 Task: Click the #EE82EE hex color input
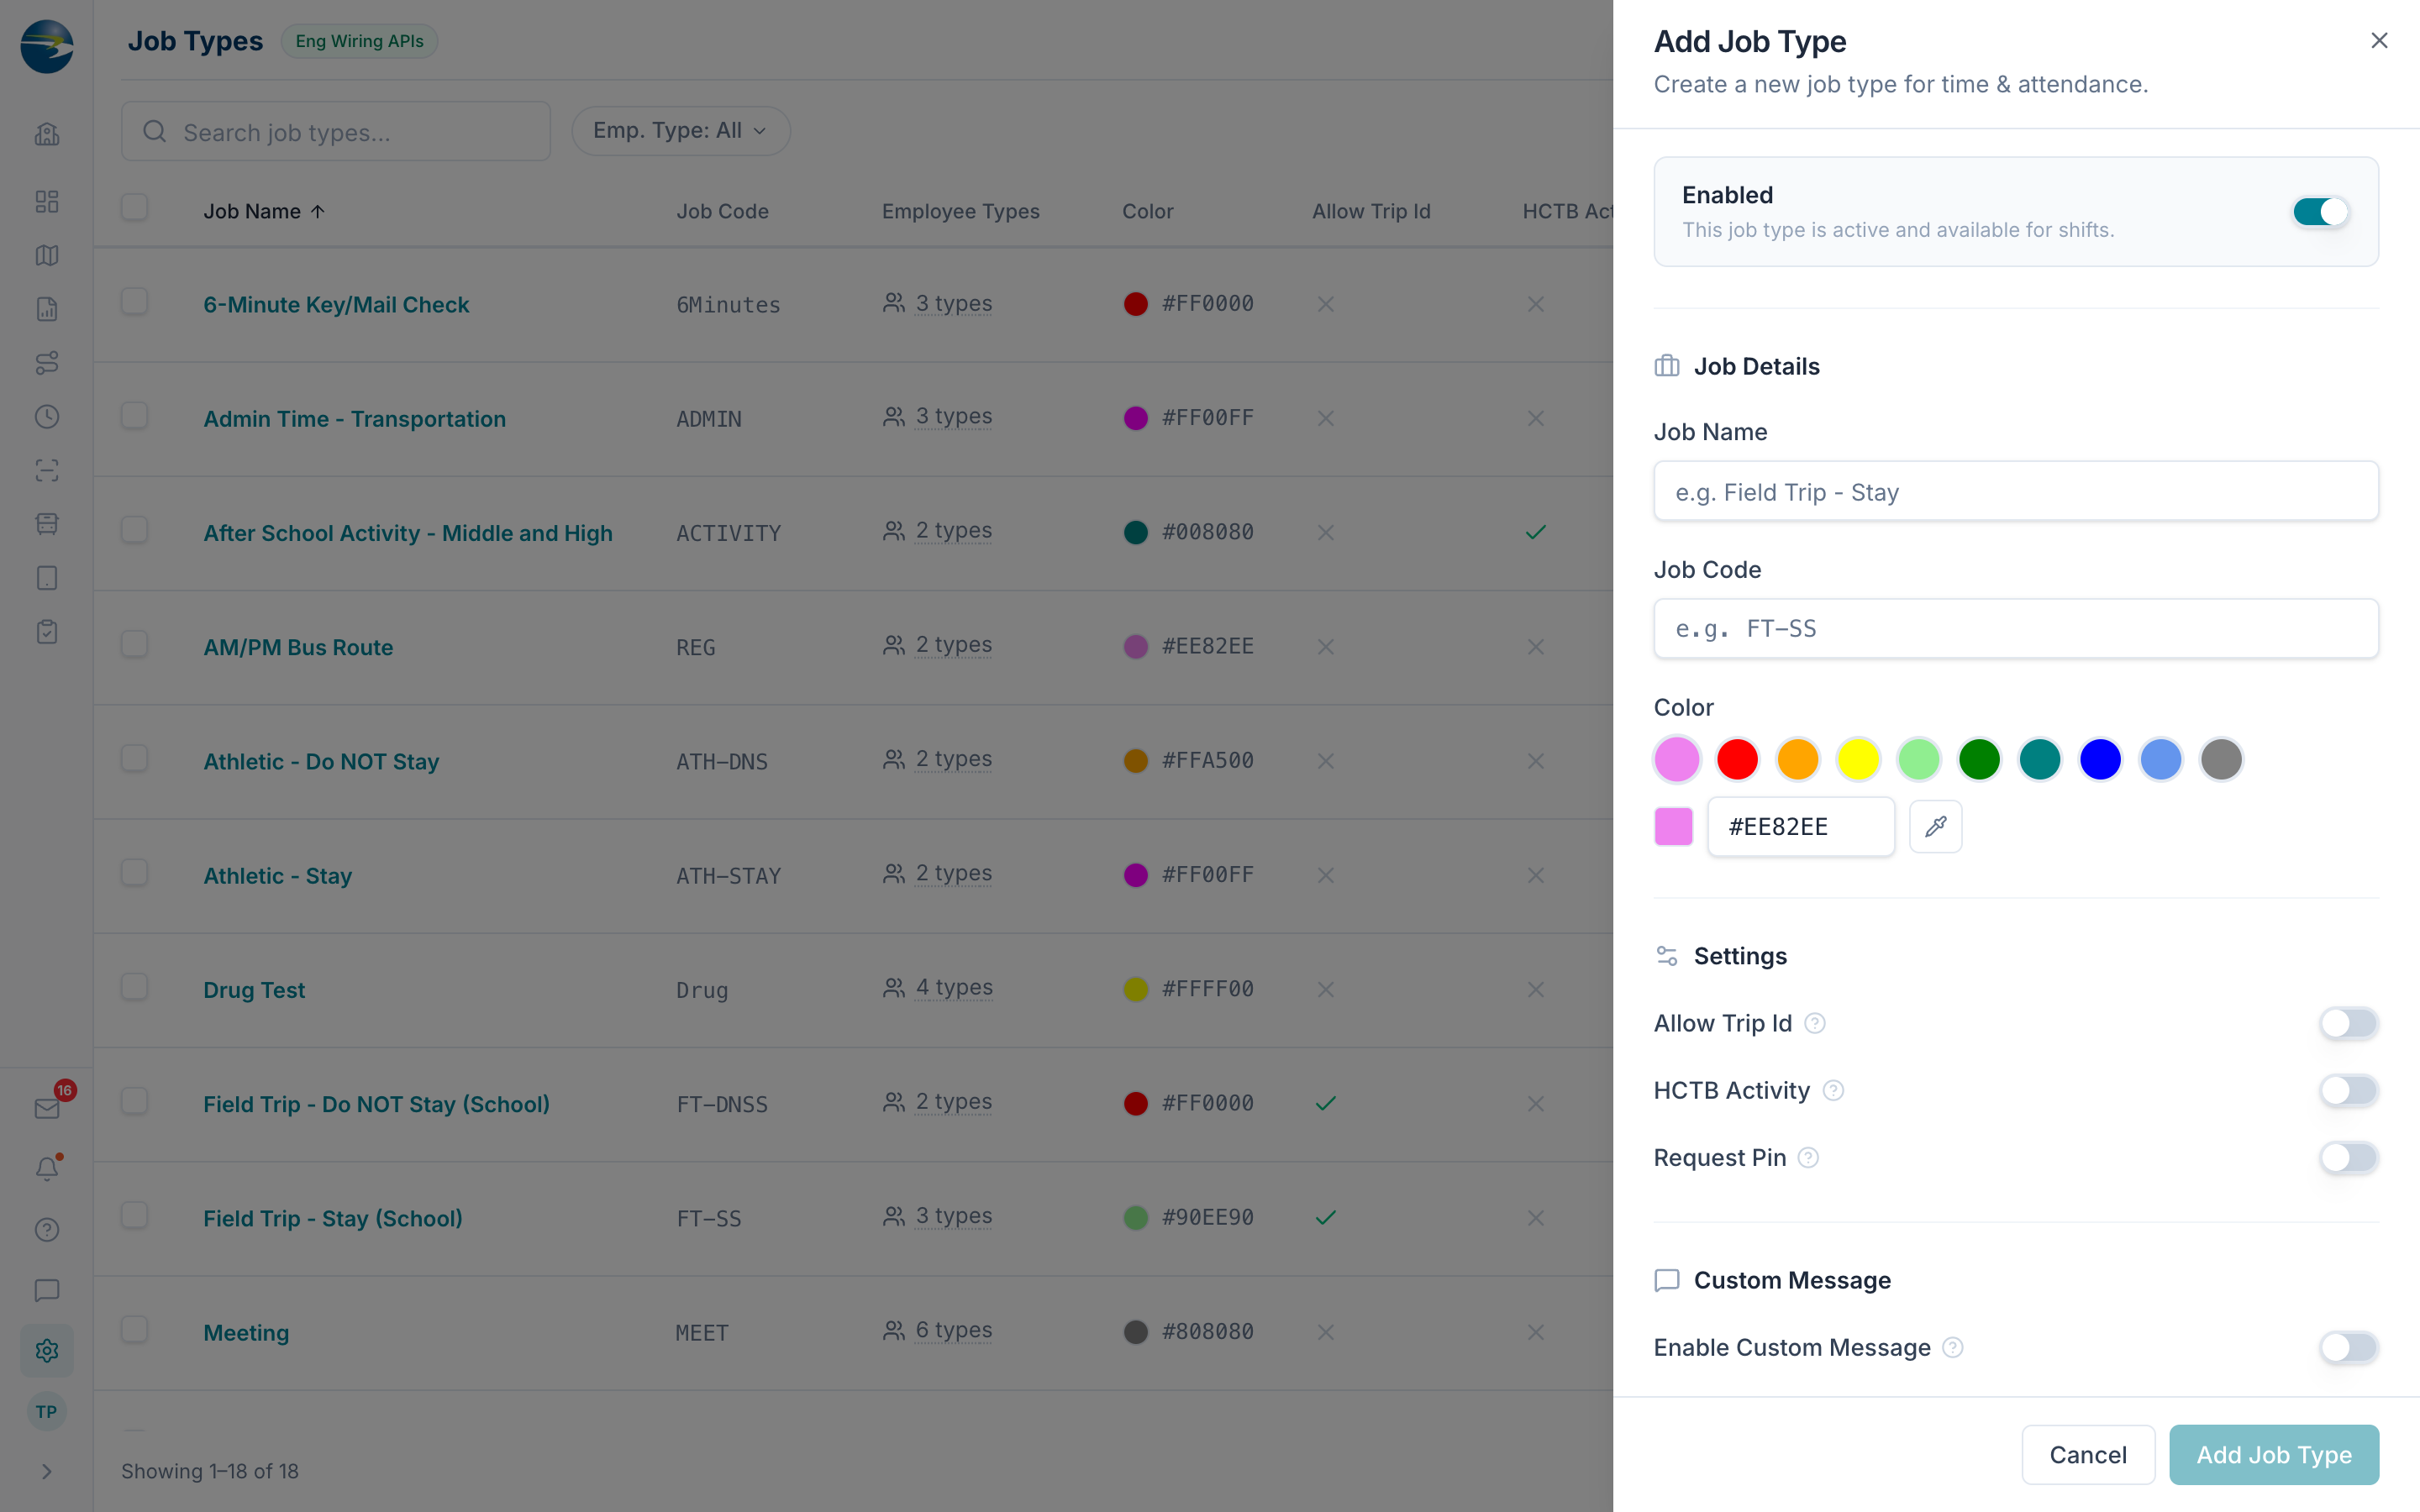click(1800, 827)
